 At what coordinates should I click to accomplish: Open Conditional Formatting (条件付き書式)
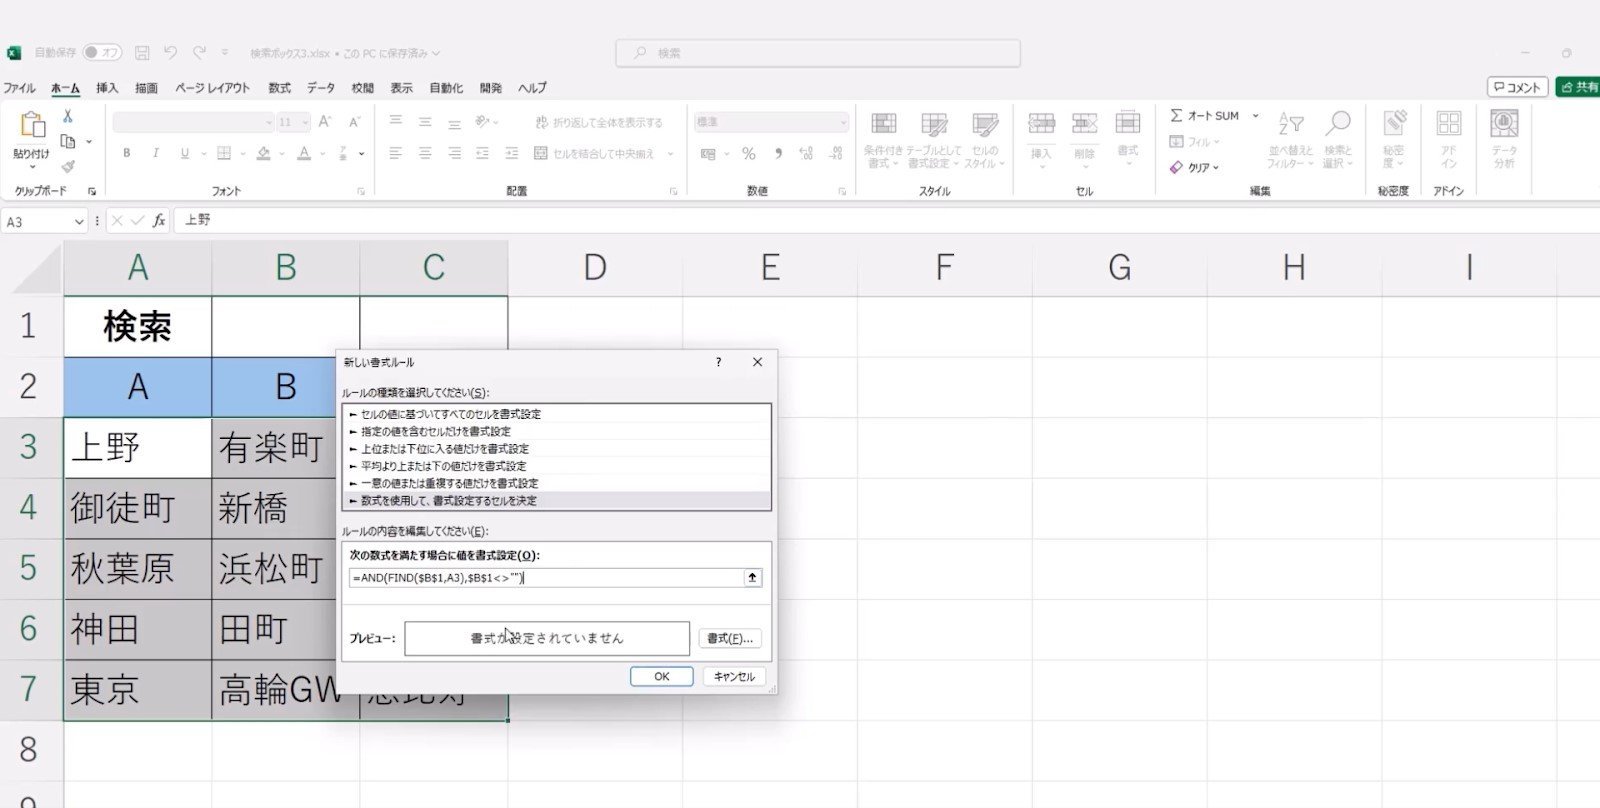883,140
